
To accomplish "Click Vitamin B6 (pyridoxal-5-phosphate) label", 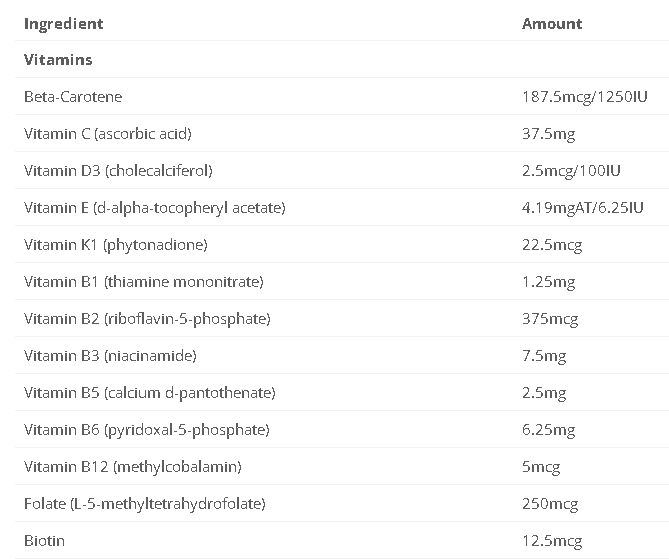I will [x=146, y=430].
